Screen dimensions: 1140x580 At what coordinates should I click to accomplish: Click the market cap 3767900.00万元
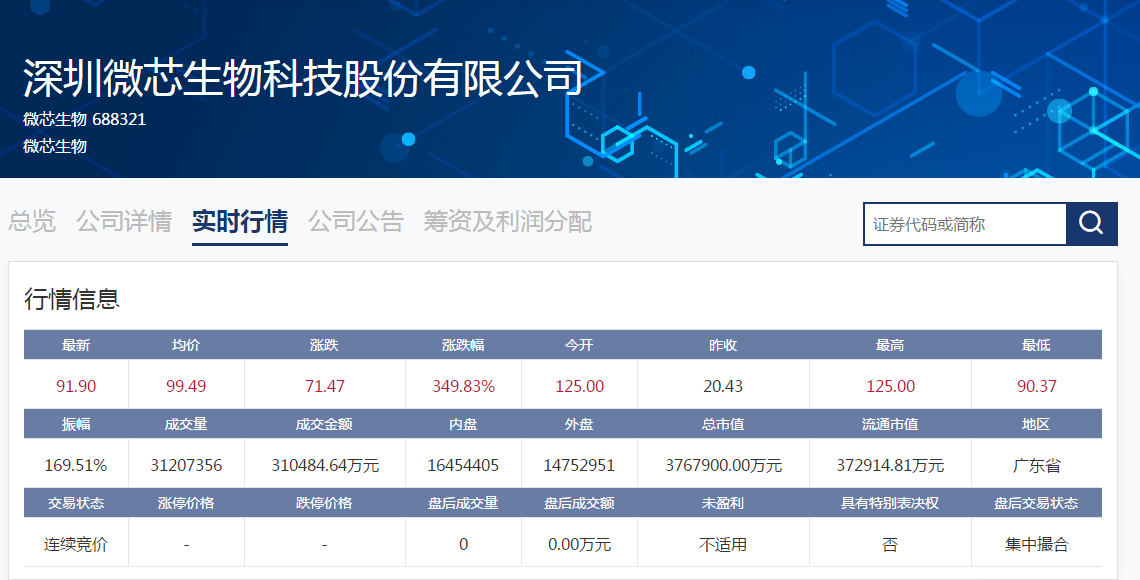(x=723, y=465)
